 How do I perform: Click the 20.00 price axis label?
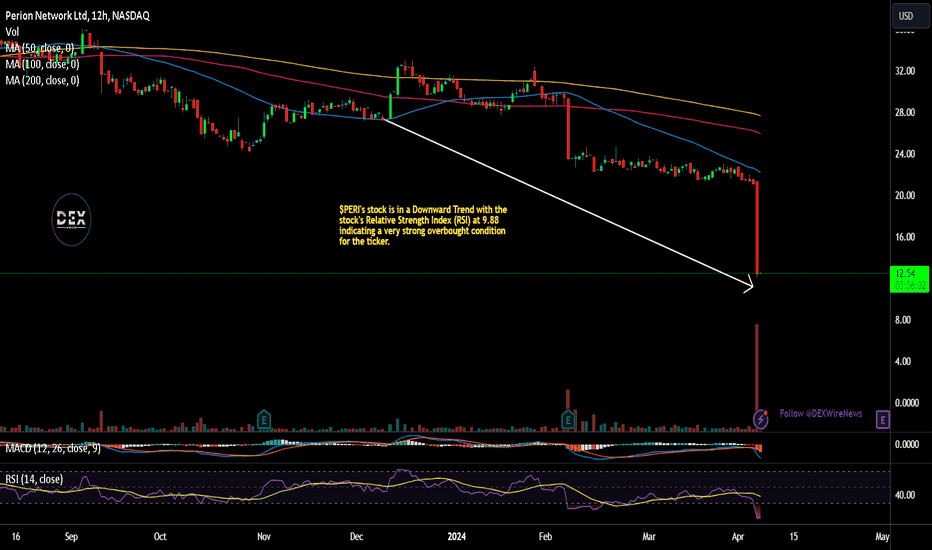[905, 196]
